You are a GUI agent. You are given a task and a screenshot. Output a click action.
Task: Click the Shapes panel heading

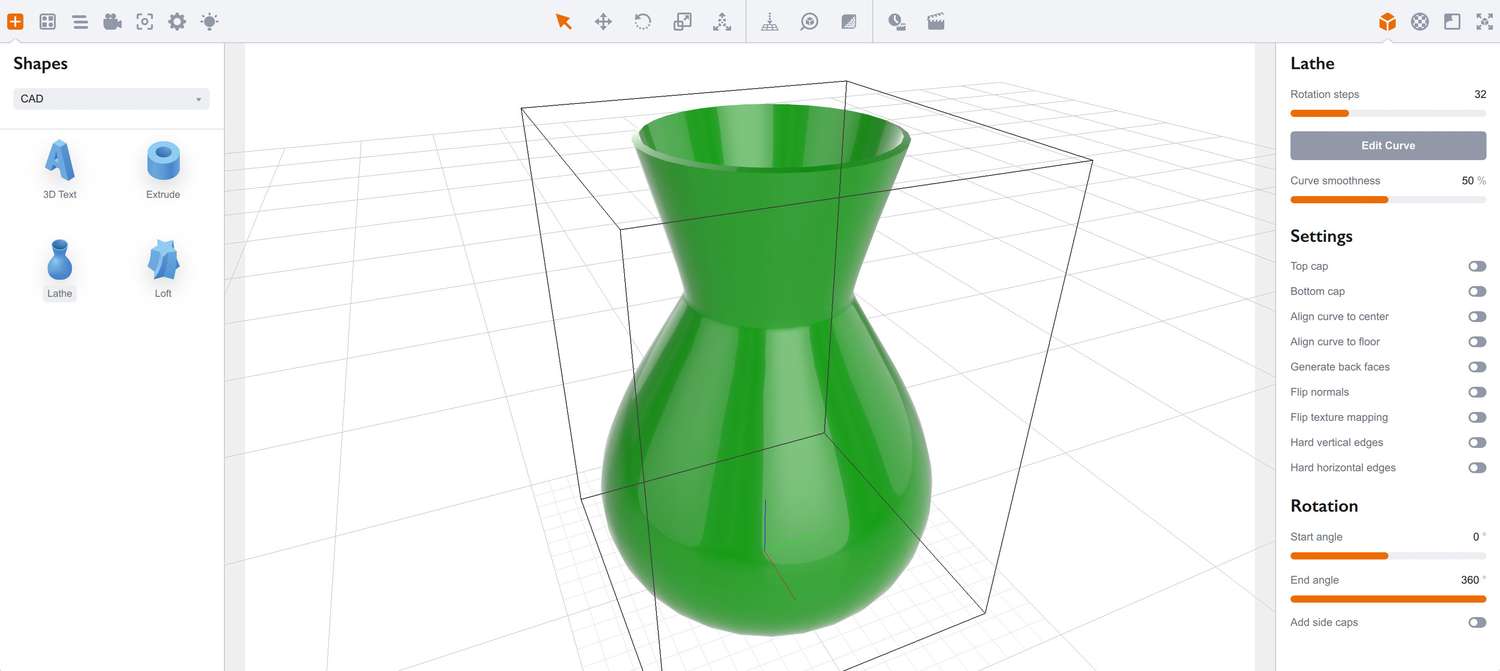click(x=40, y=63)
